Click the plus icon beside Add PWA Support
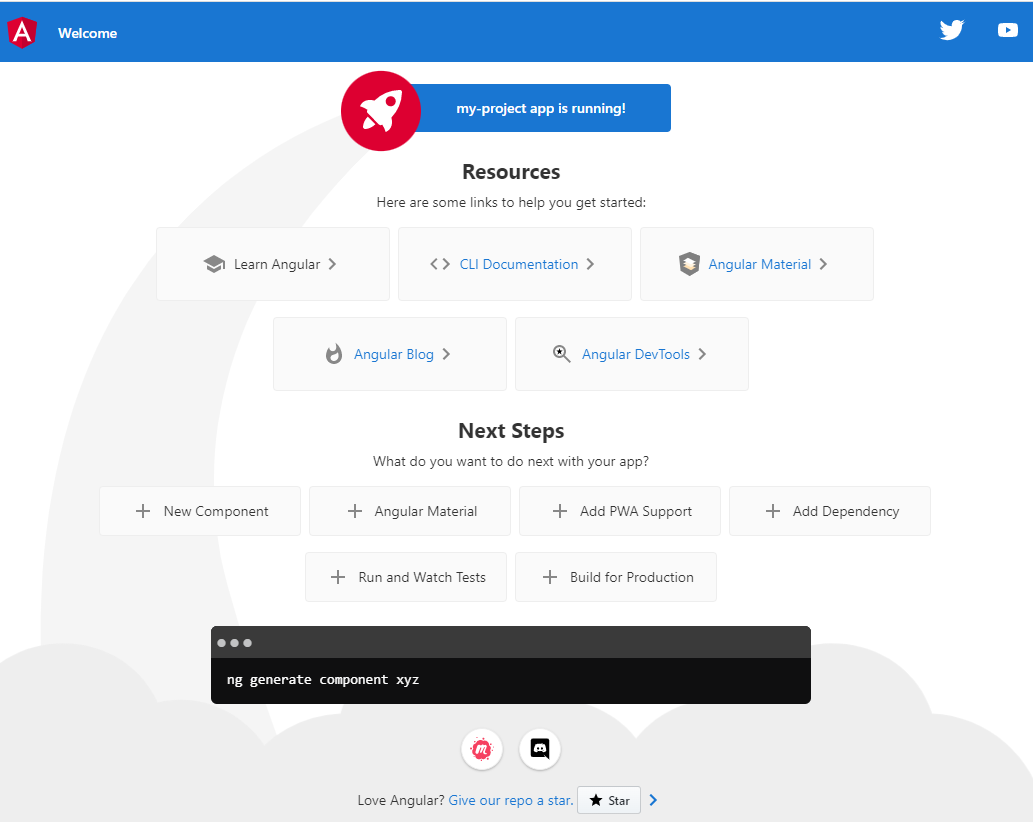 click(560, 511)
